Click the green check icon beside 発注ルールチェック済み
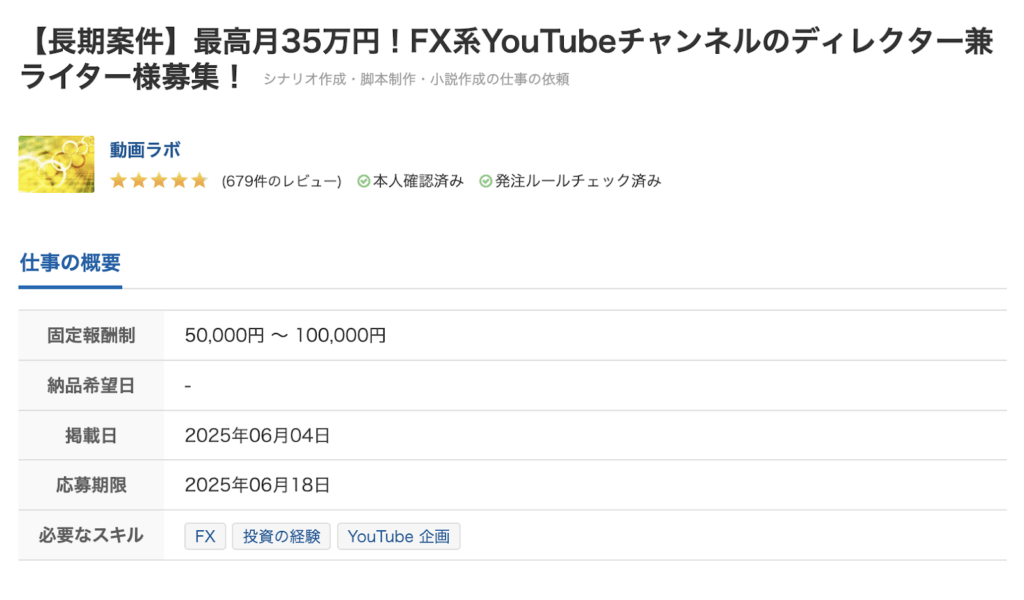Viewport: 1024px width, 600px height. (x=486, y=181)
